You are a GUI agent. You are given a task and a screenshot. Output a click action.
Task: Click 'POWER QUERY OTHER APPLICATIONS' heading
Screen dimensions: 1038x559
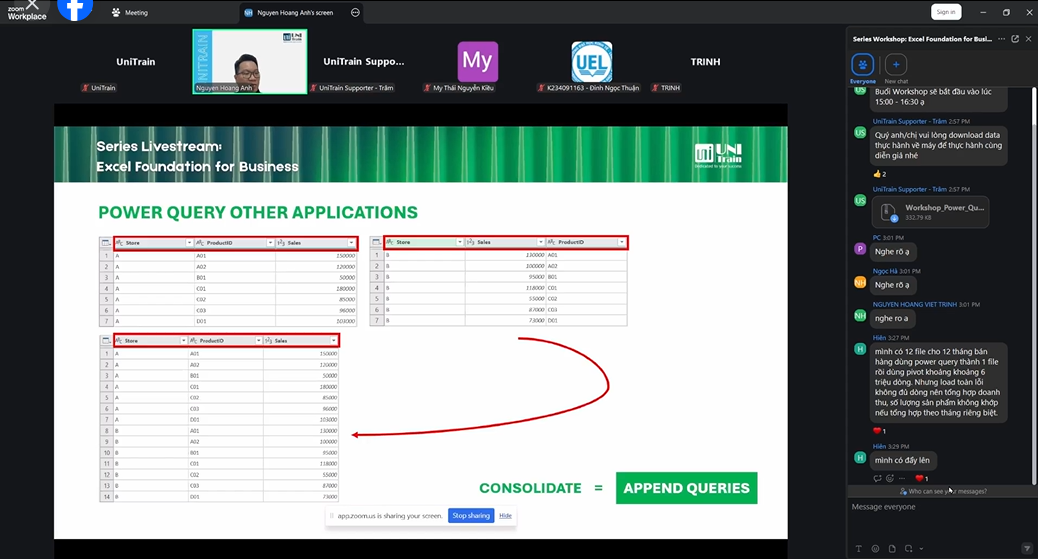(258, 213)
